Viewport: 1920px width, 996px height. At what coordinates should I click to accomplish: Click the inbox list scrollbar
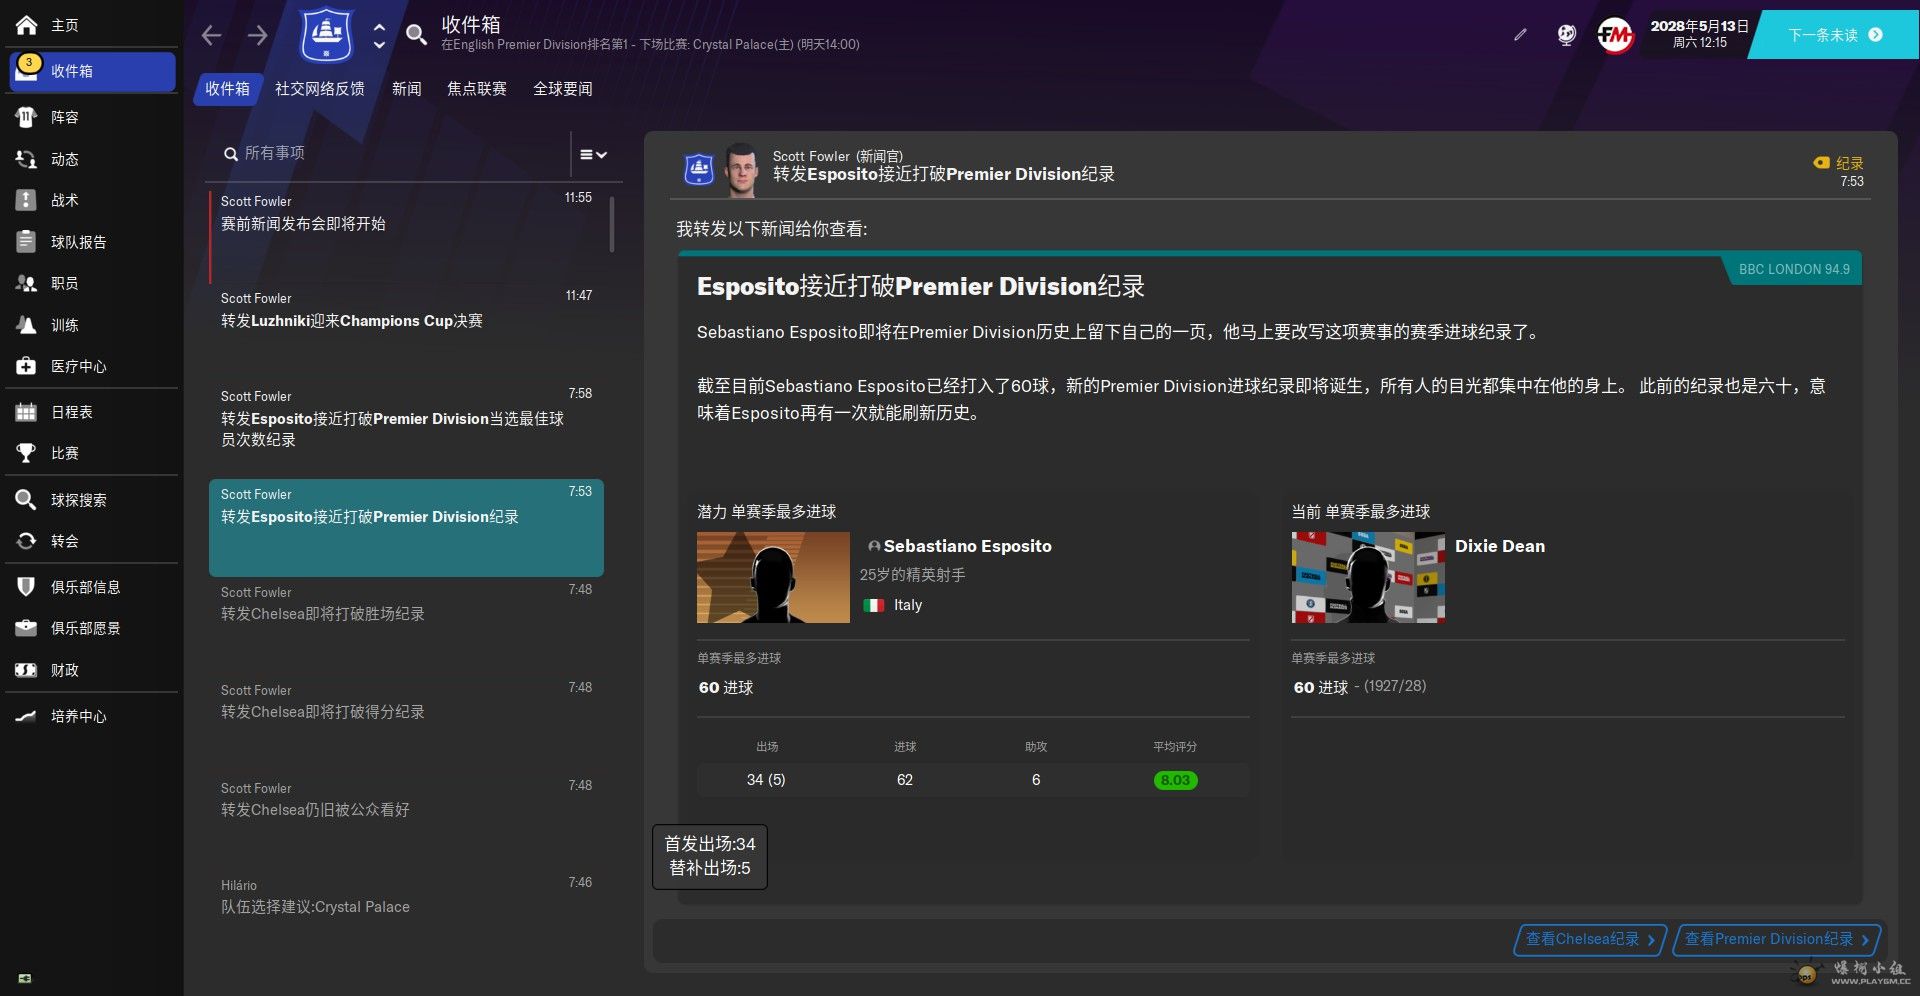click(611, 223)
